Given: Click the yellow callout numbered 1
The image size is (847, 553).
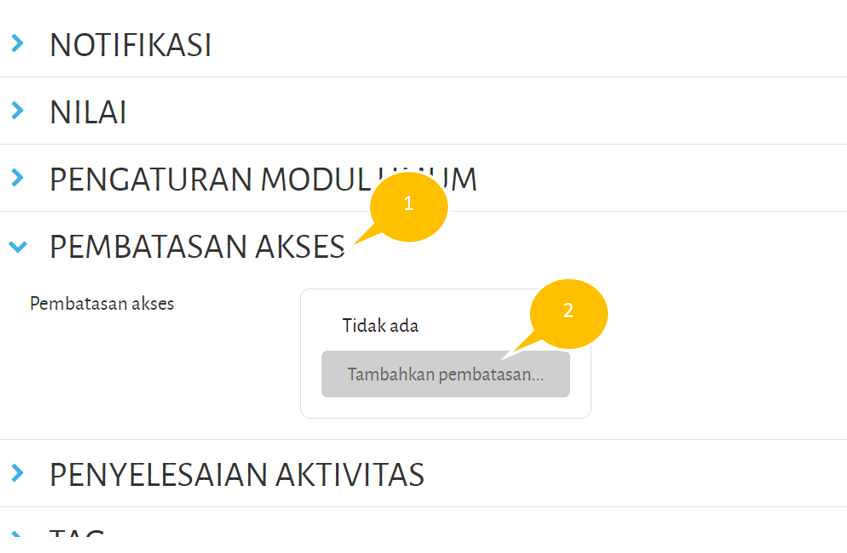Looking at the screenshot, I should point(408,203).
